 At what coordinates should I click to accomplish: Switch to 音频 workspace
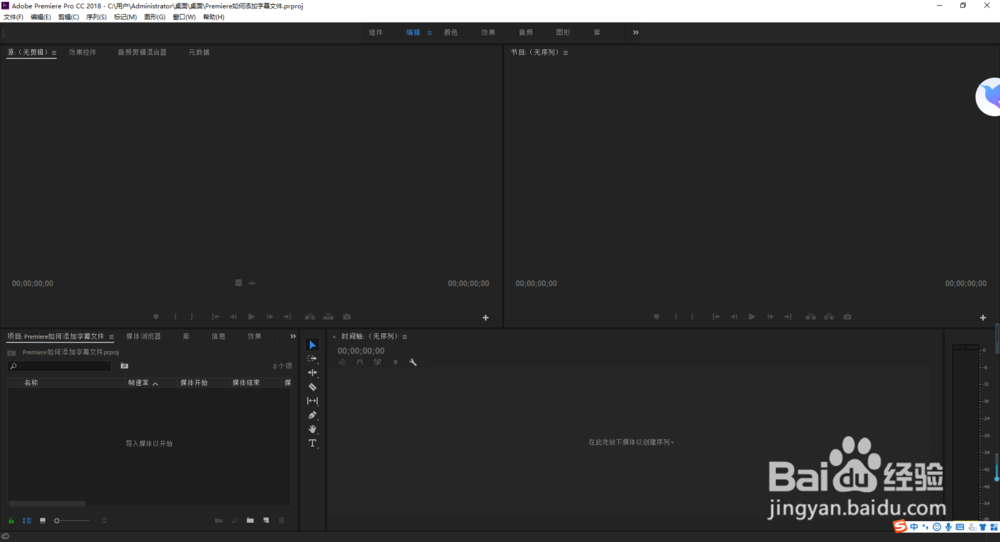(526, 33)
